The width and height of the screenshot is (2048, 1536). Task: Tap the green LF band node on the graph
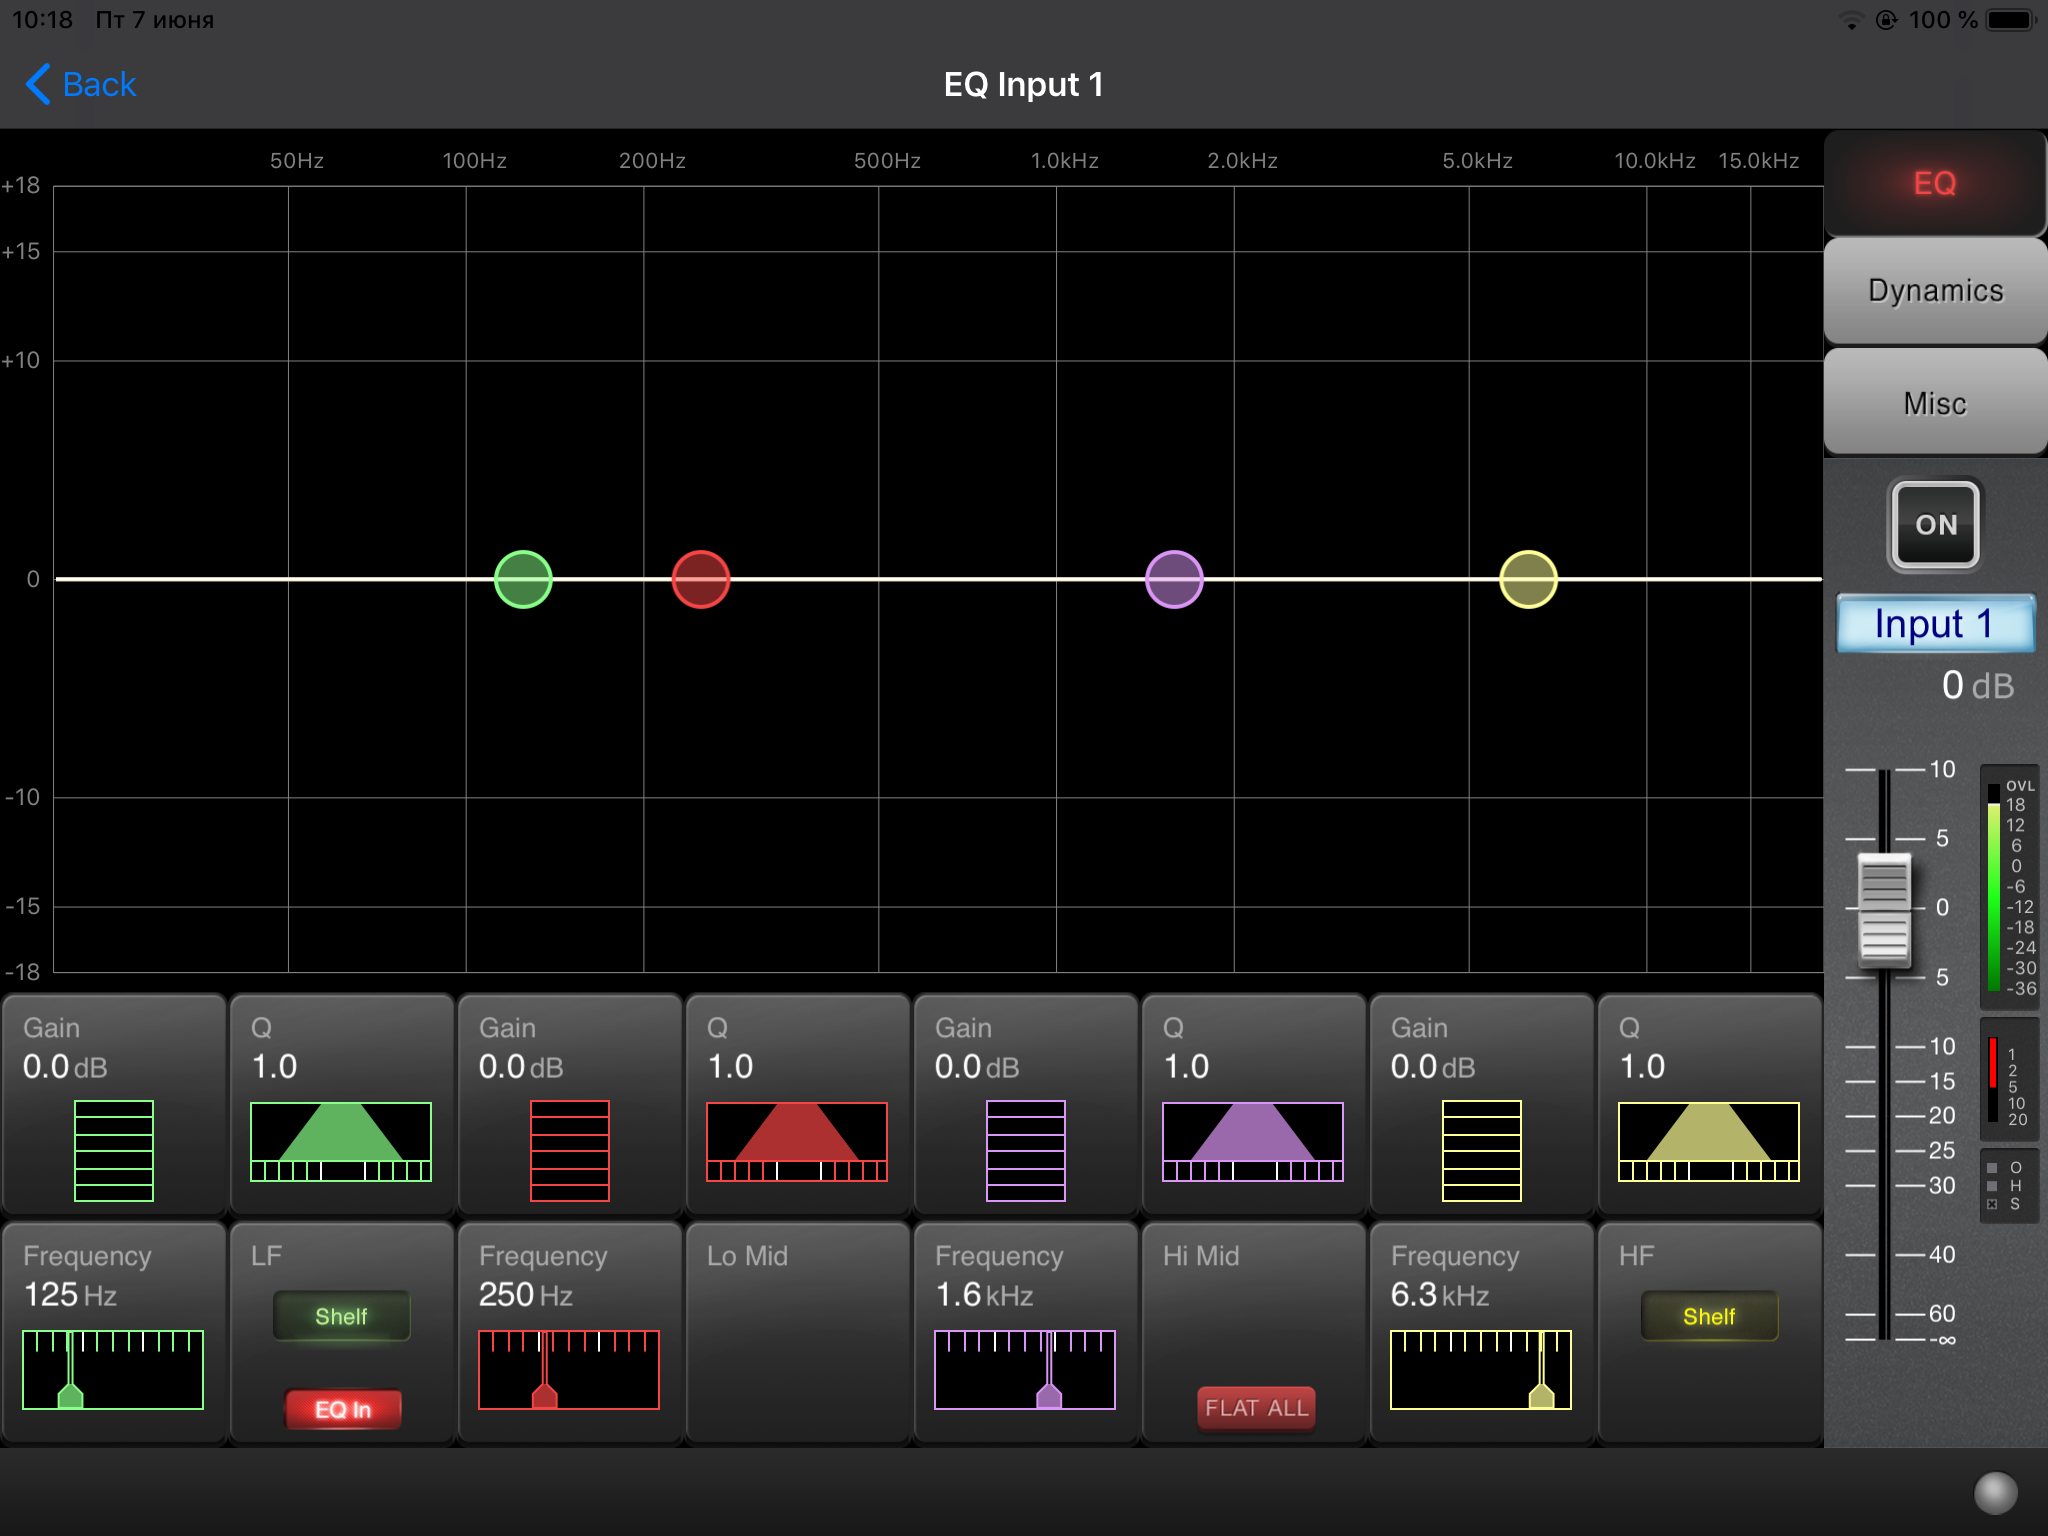[523, 579]
